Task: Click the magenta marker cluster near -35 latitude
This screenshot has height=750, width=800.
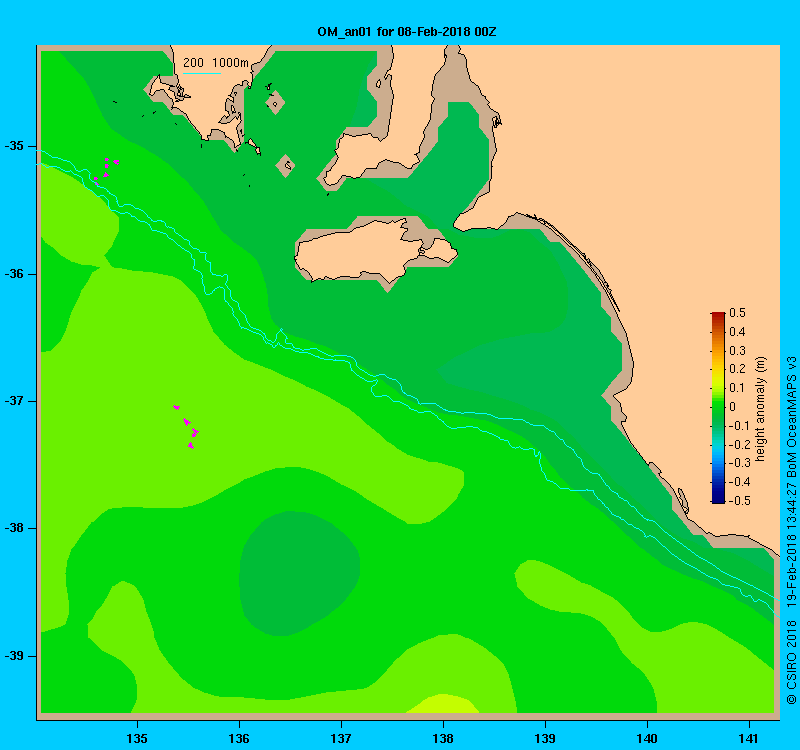Action: [106, 169]
